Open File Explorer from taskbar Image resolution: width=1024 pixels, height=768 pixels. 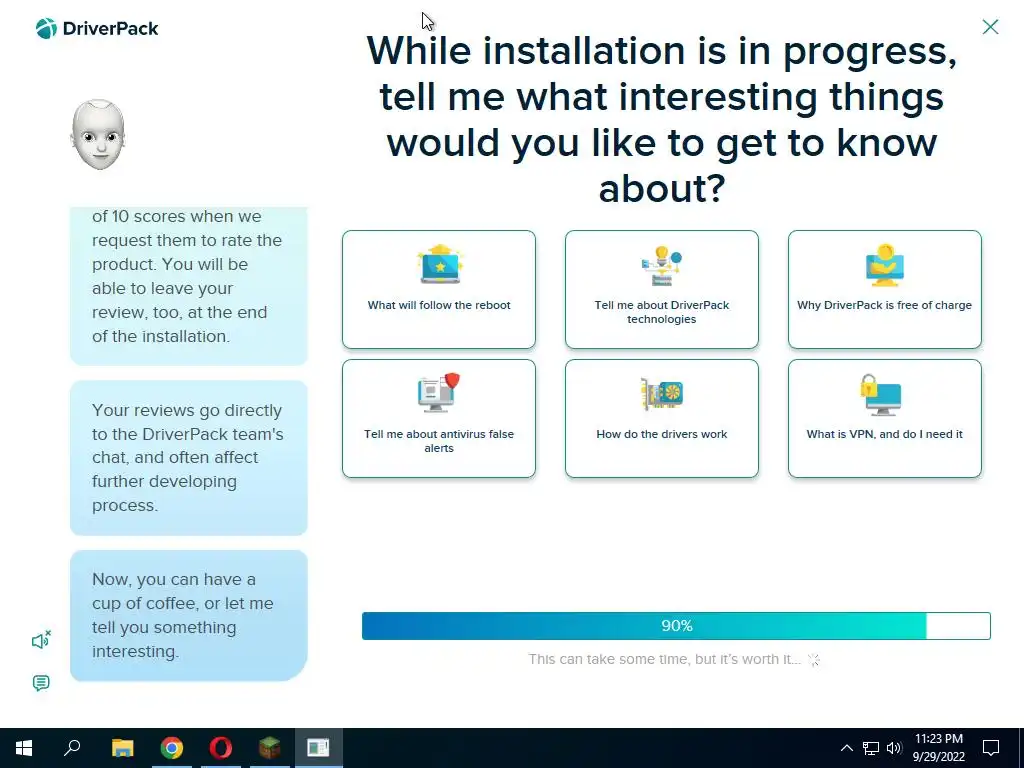[122, 748]
